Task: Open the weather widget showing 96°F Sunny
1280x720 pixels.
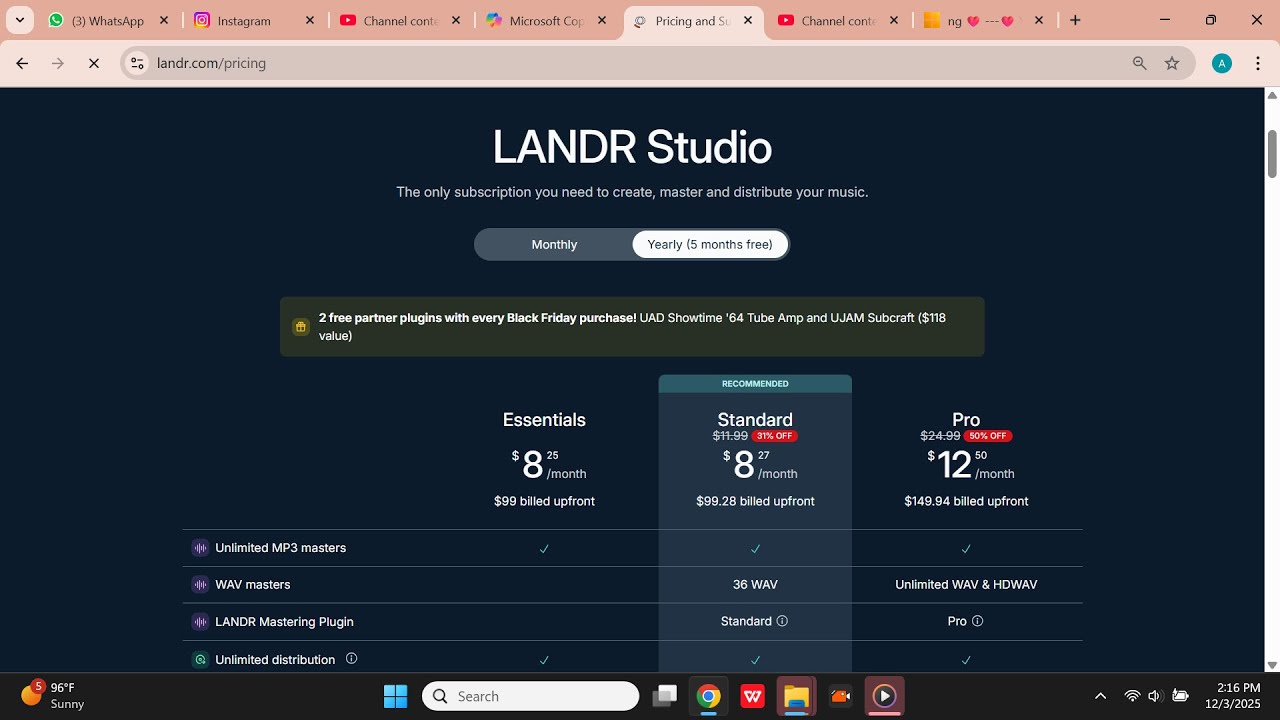Action: click(54, 696)
